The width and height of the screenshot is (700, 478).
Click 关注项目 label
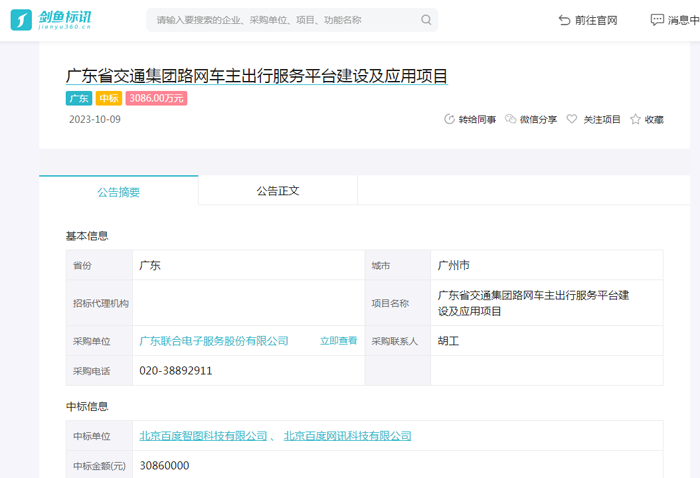tap(602, 120)
